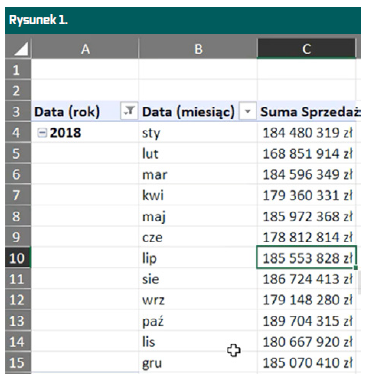Click the vertical scrollbar thumb
Viewport: 366px width, 380px height.
point(359,283)
